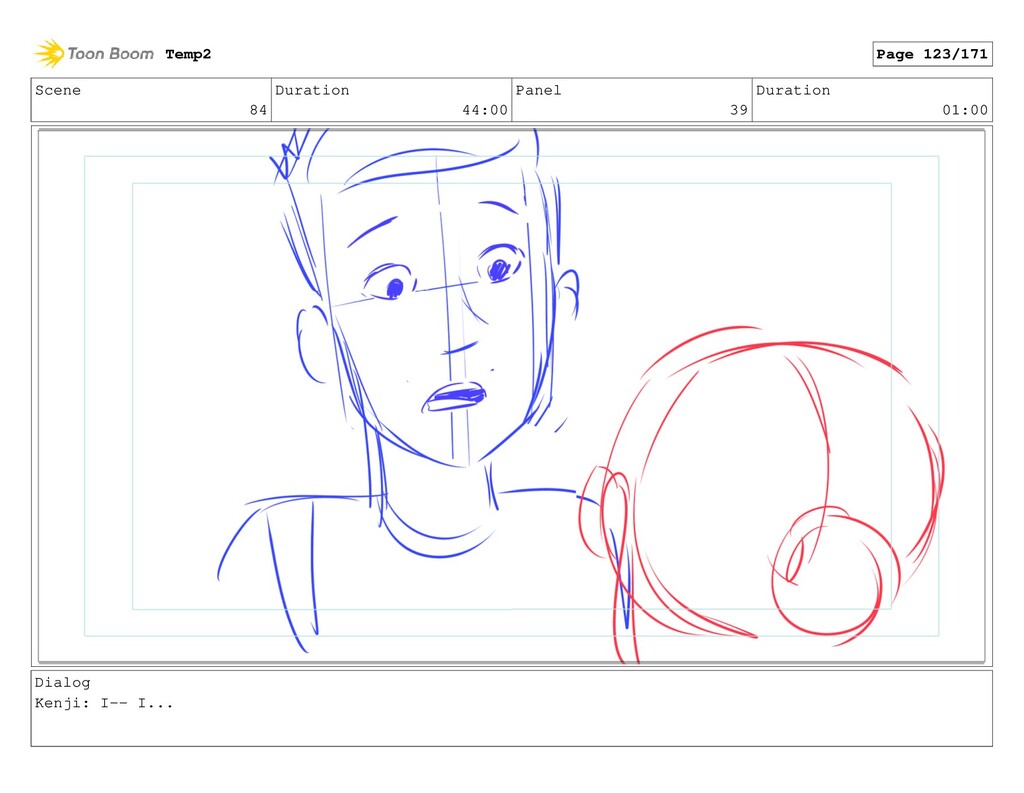Click the 'Dialog' label

tap(63, 683)
